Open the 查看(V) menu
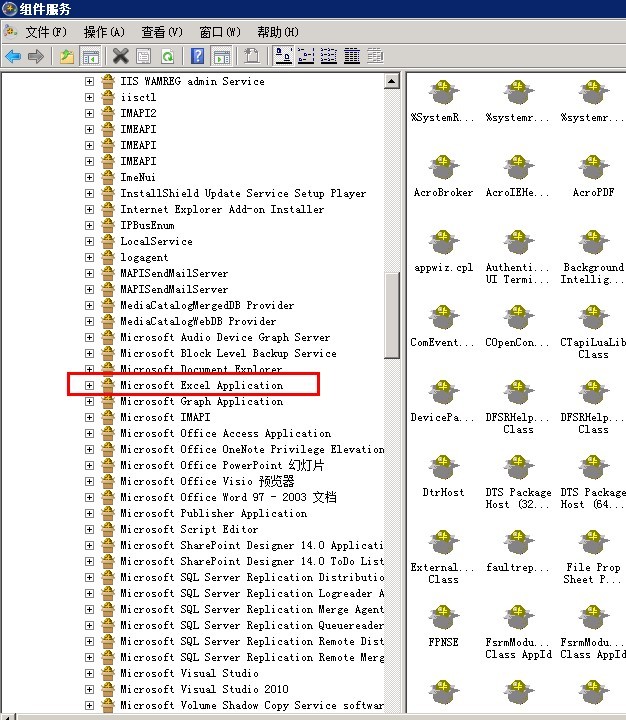Viewport: 626px width, 720px height. click(161, 32)
